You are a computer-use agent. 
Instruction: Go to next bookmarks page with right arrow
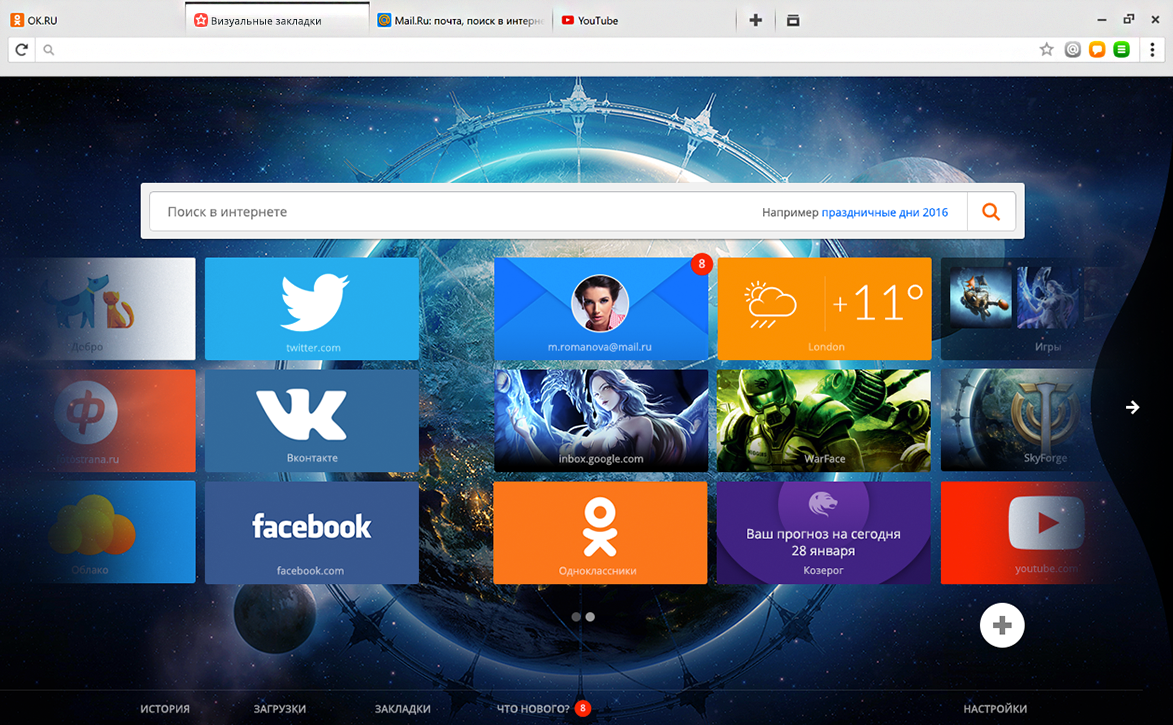pos(1132,407)
